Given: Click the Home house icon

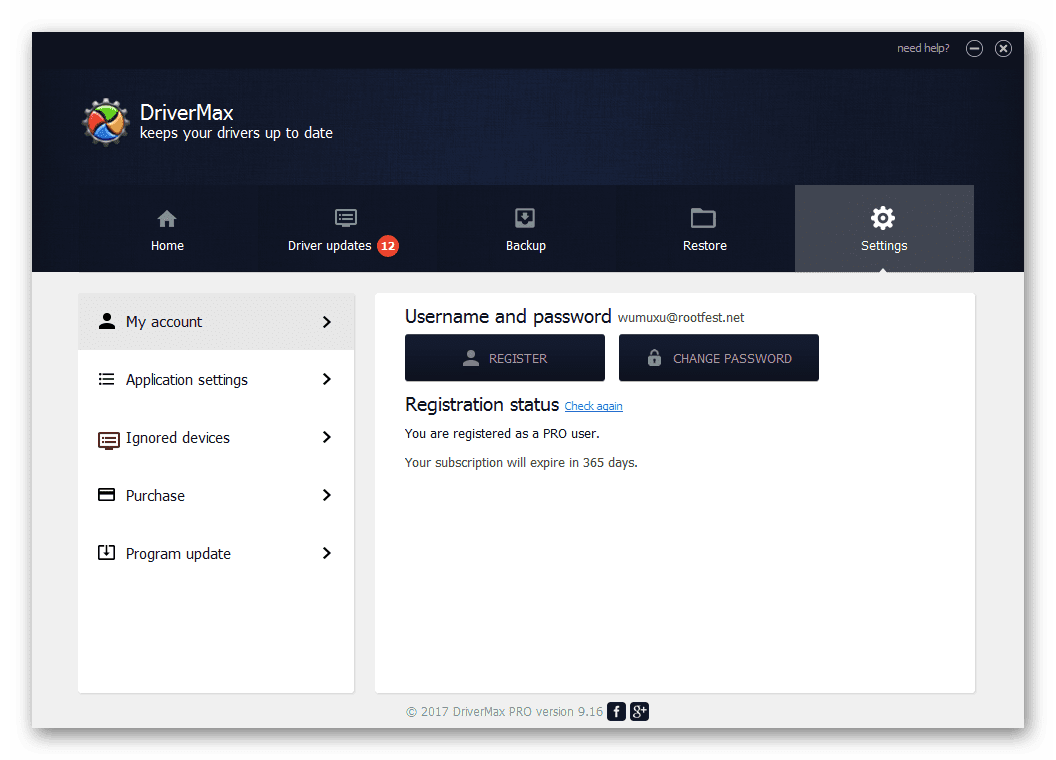Looking at the screenshot, I should [167, 219].
